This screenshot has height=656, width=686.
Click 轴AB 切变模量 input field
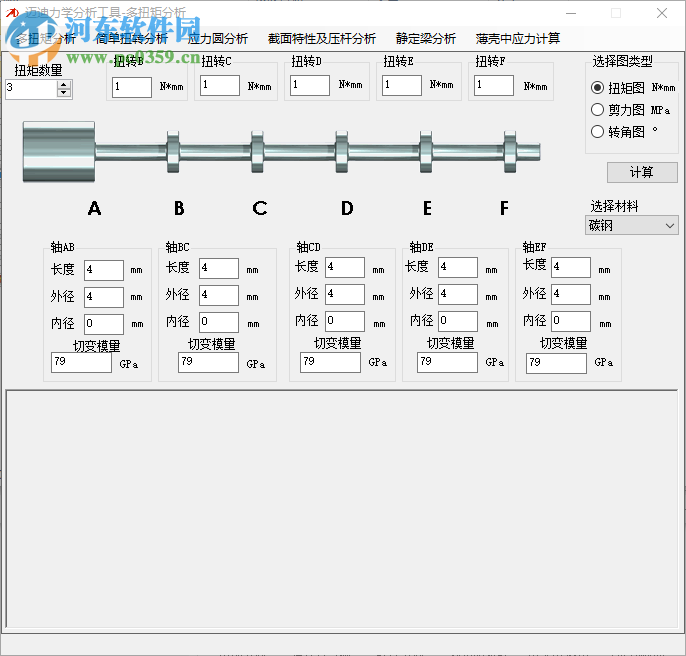pos(81,362)
